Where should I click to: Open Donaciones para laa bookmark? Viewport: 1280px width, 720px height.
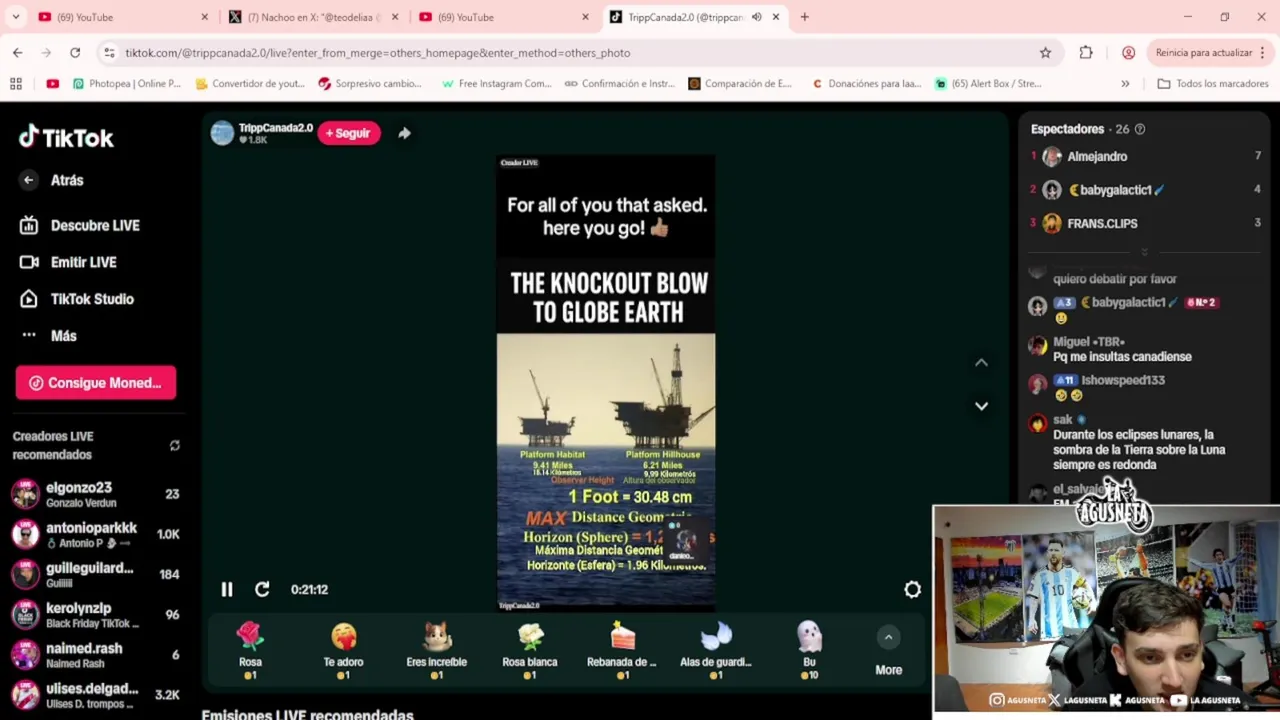point(867,83)
